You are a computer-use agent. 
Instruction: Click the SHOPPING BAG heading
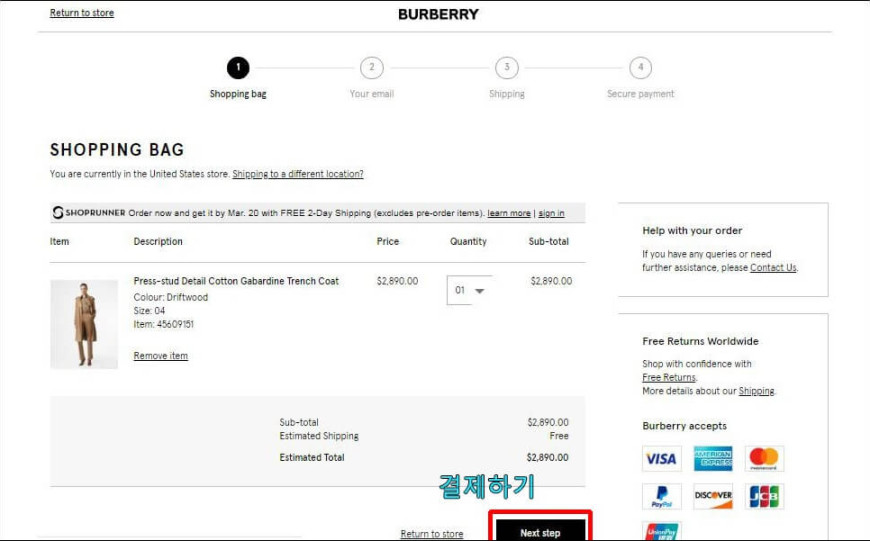click(x=117, y=149)
